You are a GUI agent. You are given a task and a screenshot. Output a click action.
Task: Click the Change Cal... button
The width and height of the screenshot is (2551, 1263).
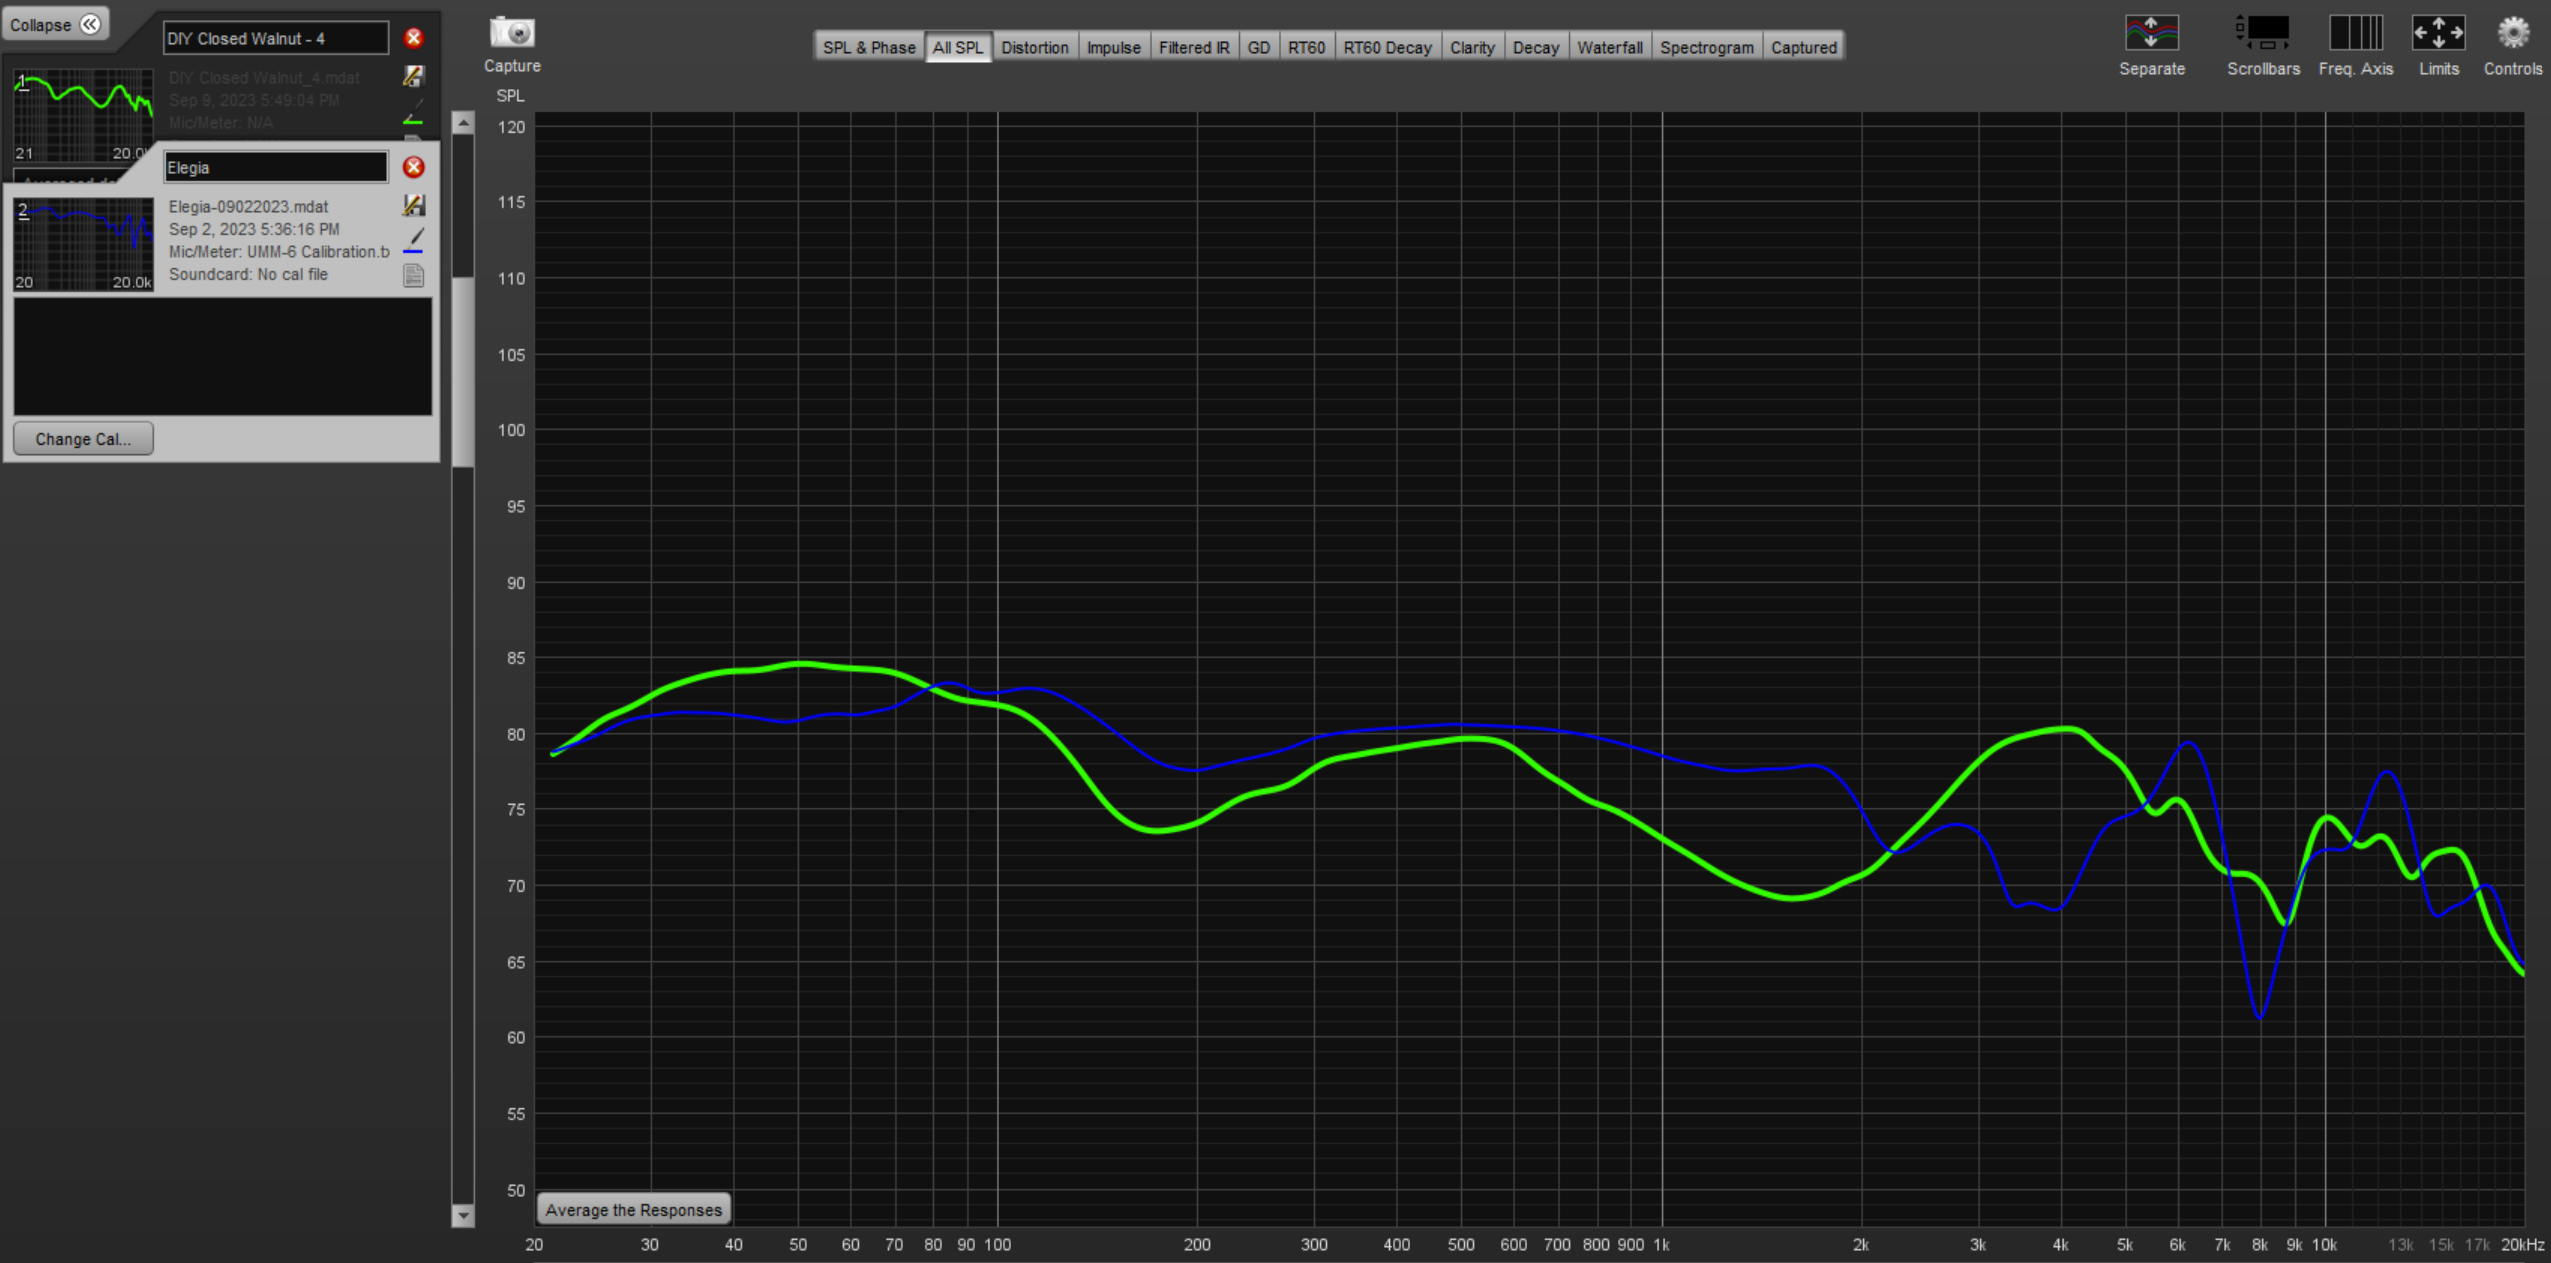coord(83,439)
